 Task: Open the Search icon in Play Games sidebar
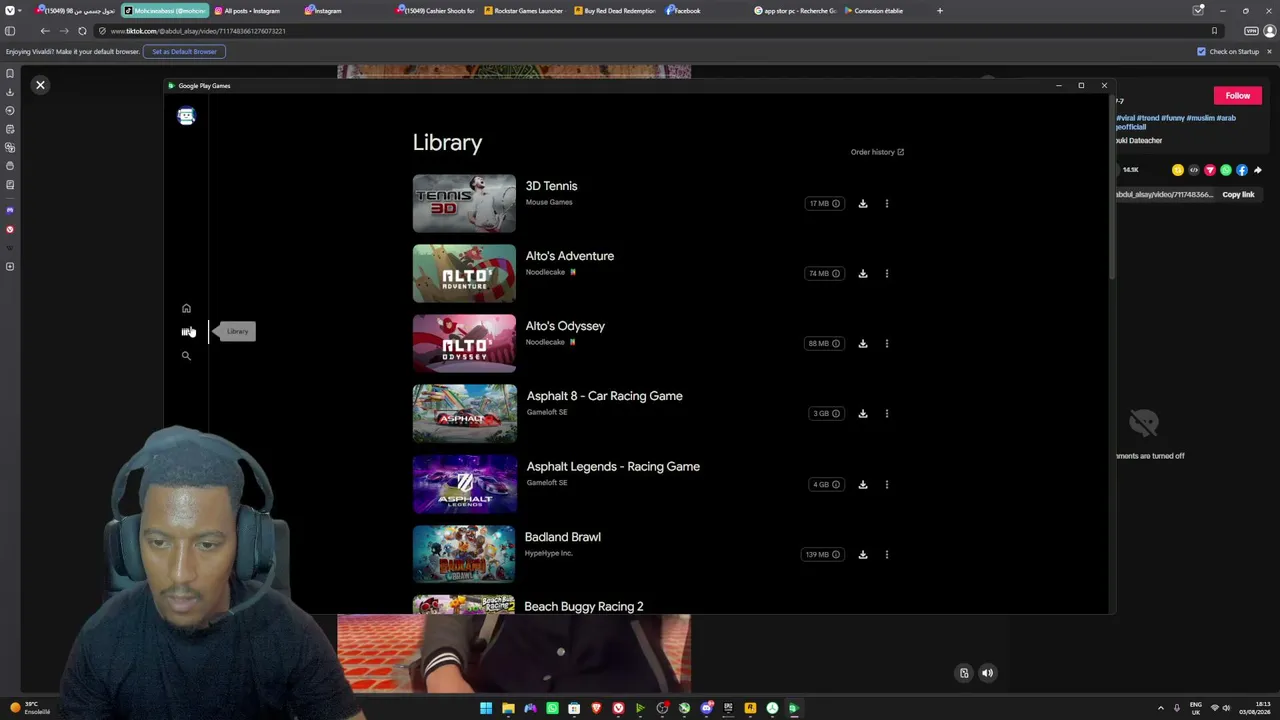(186, 356)
